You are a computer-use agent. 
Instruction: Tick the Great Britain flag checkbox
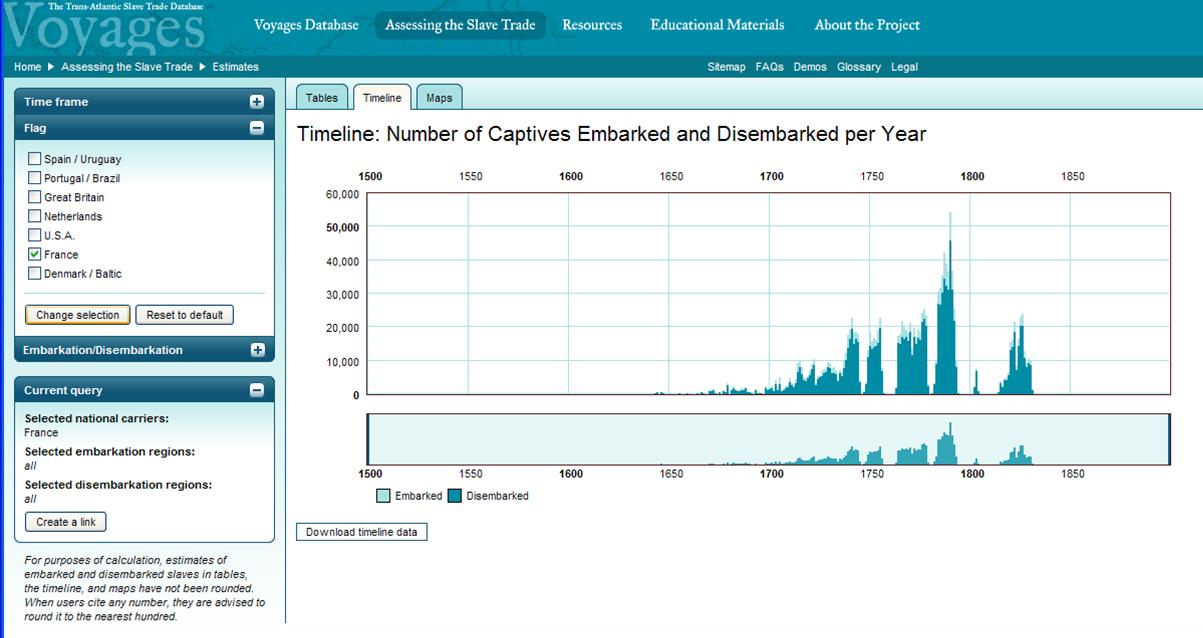click(x=35, y=197)
